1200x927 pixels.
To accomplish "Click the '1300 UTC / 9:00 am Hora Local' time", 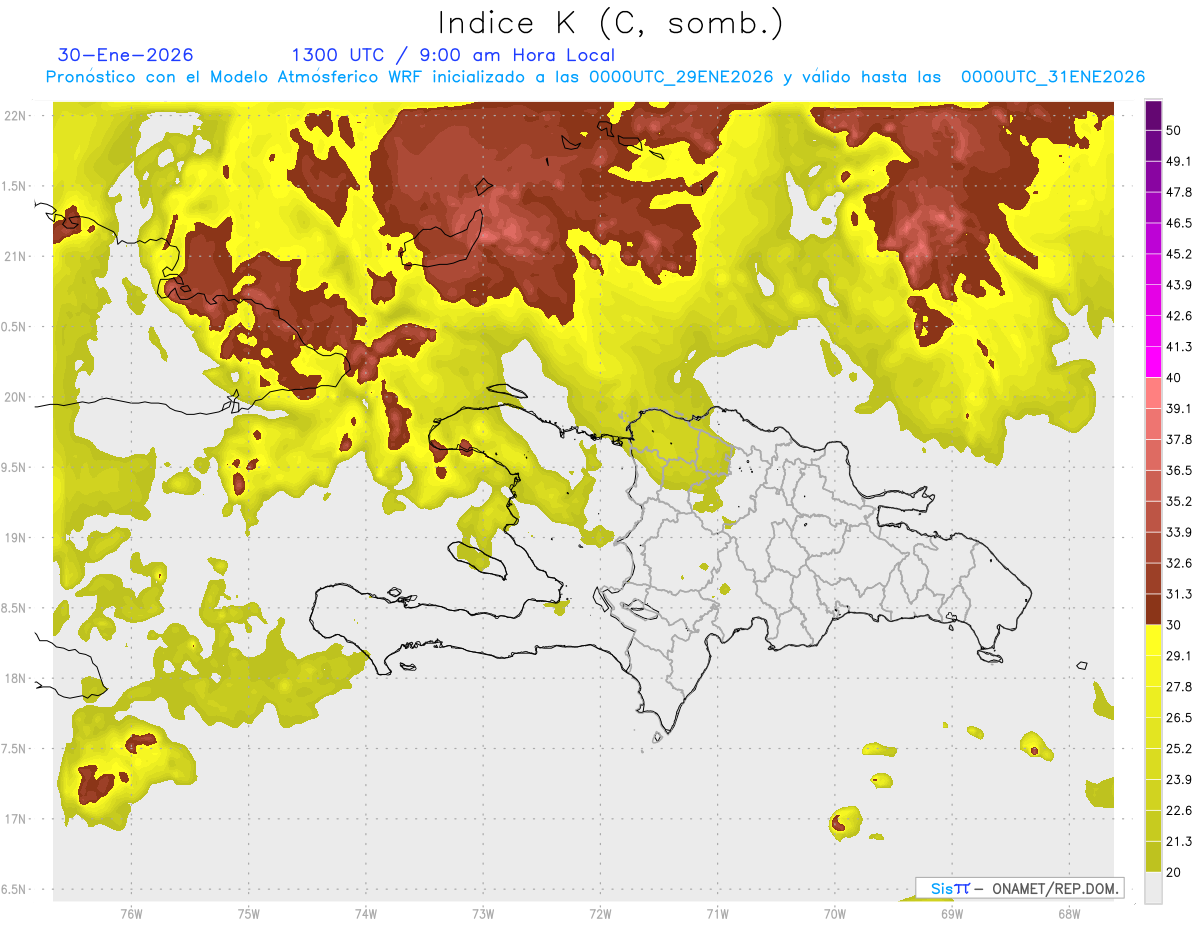I will point(453,55).
